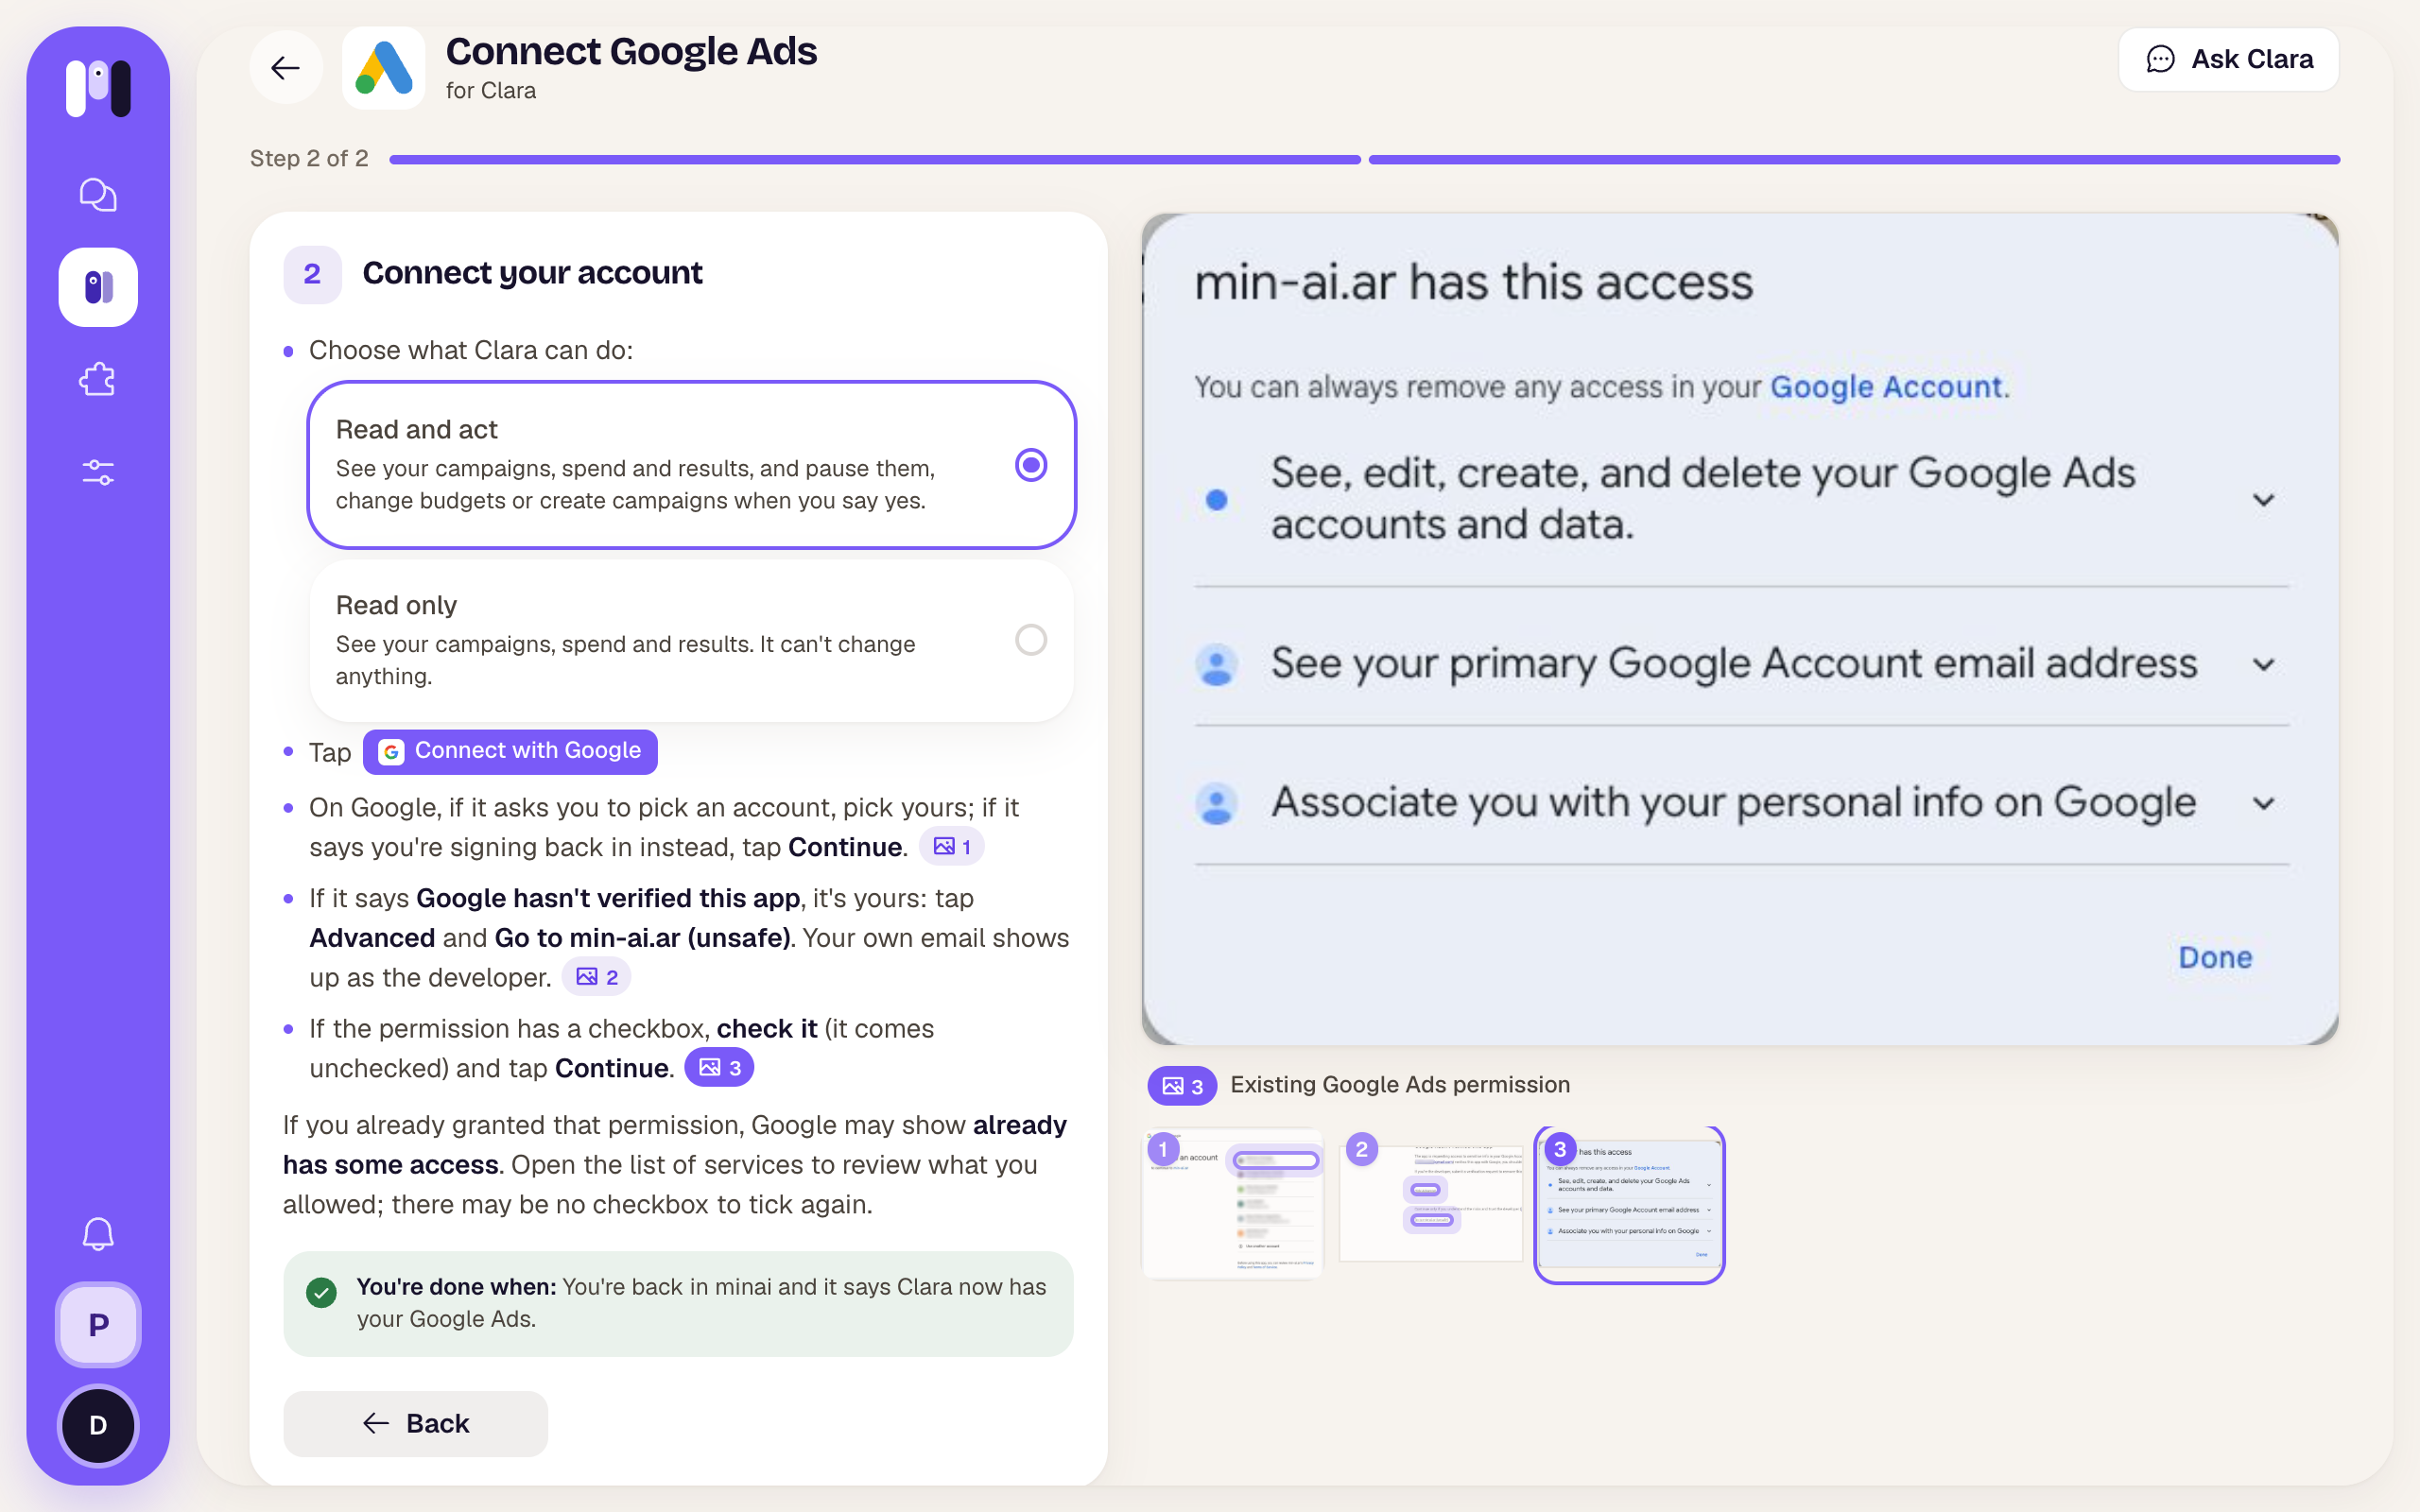The height and width of the screenshot is (1512, 2420).
Task: Show image reference 2 badge
Action: pos(597,977)
